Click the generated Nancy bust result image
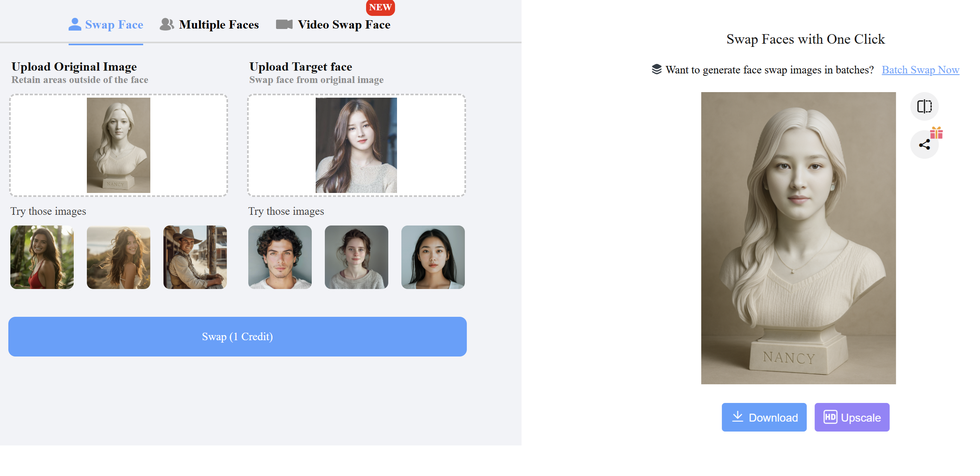Viewport: 980px width, 476px height. tap(798, 238)
